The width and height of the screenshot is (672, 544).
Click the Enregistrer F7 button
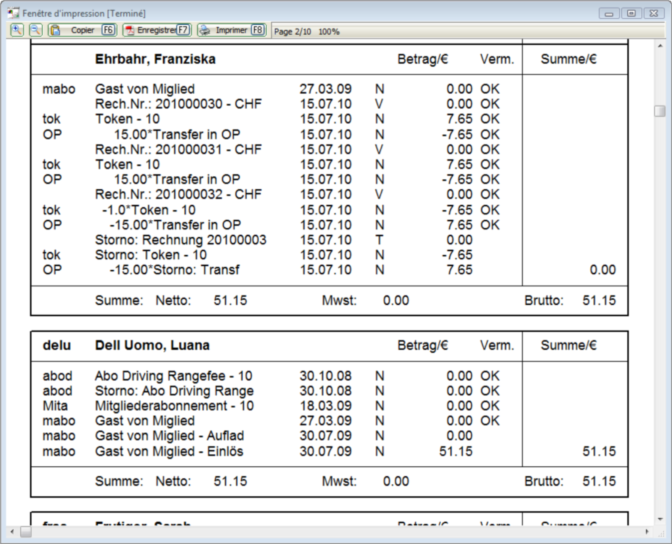point(157,30)
